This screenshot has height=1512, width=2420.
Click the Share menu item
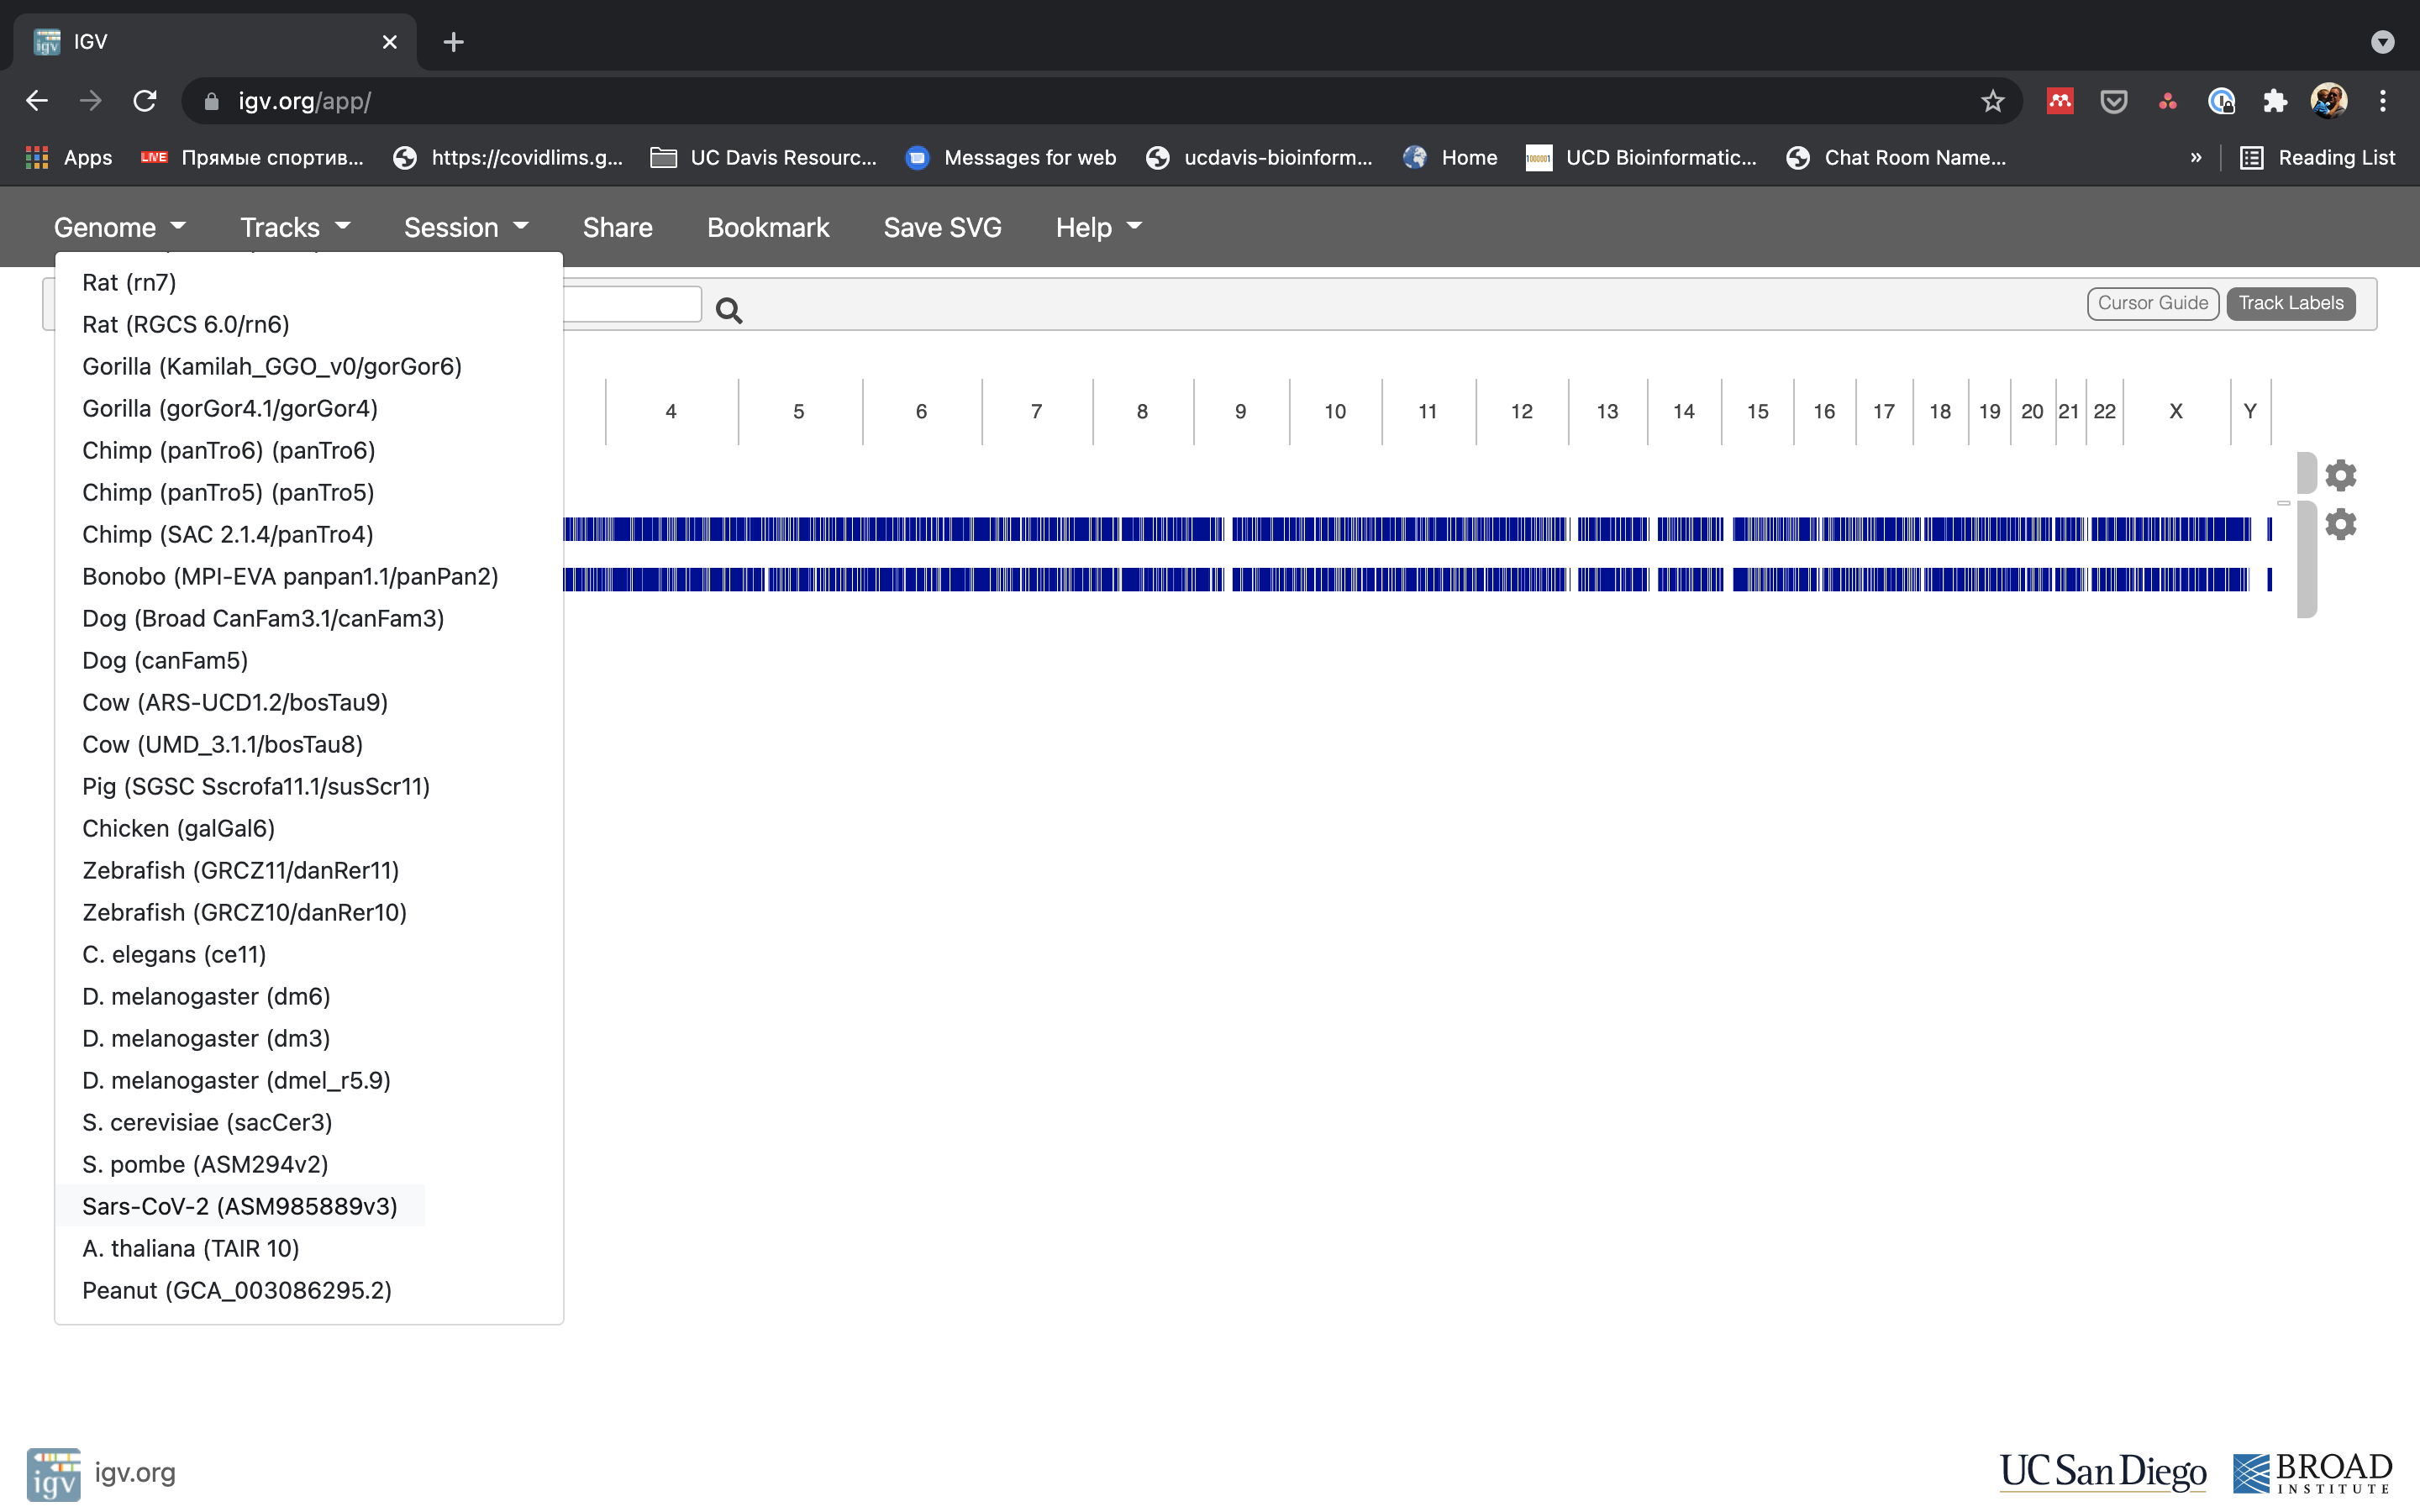[x=617, y=227]
